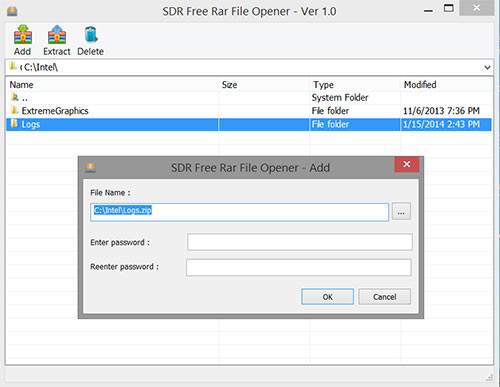Click the app icon in Add dialog title
The width and height of the screenshot is (500, 387).
click(90, 168)
